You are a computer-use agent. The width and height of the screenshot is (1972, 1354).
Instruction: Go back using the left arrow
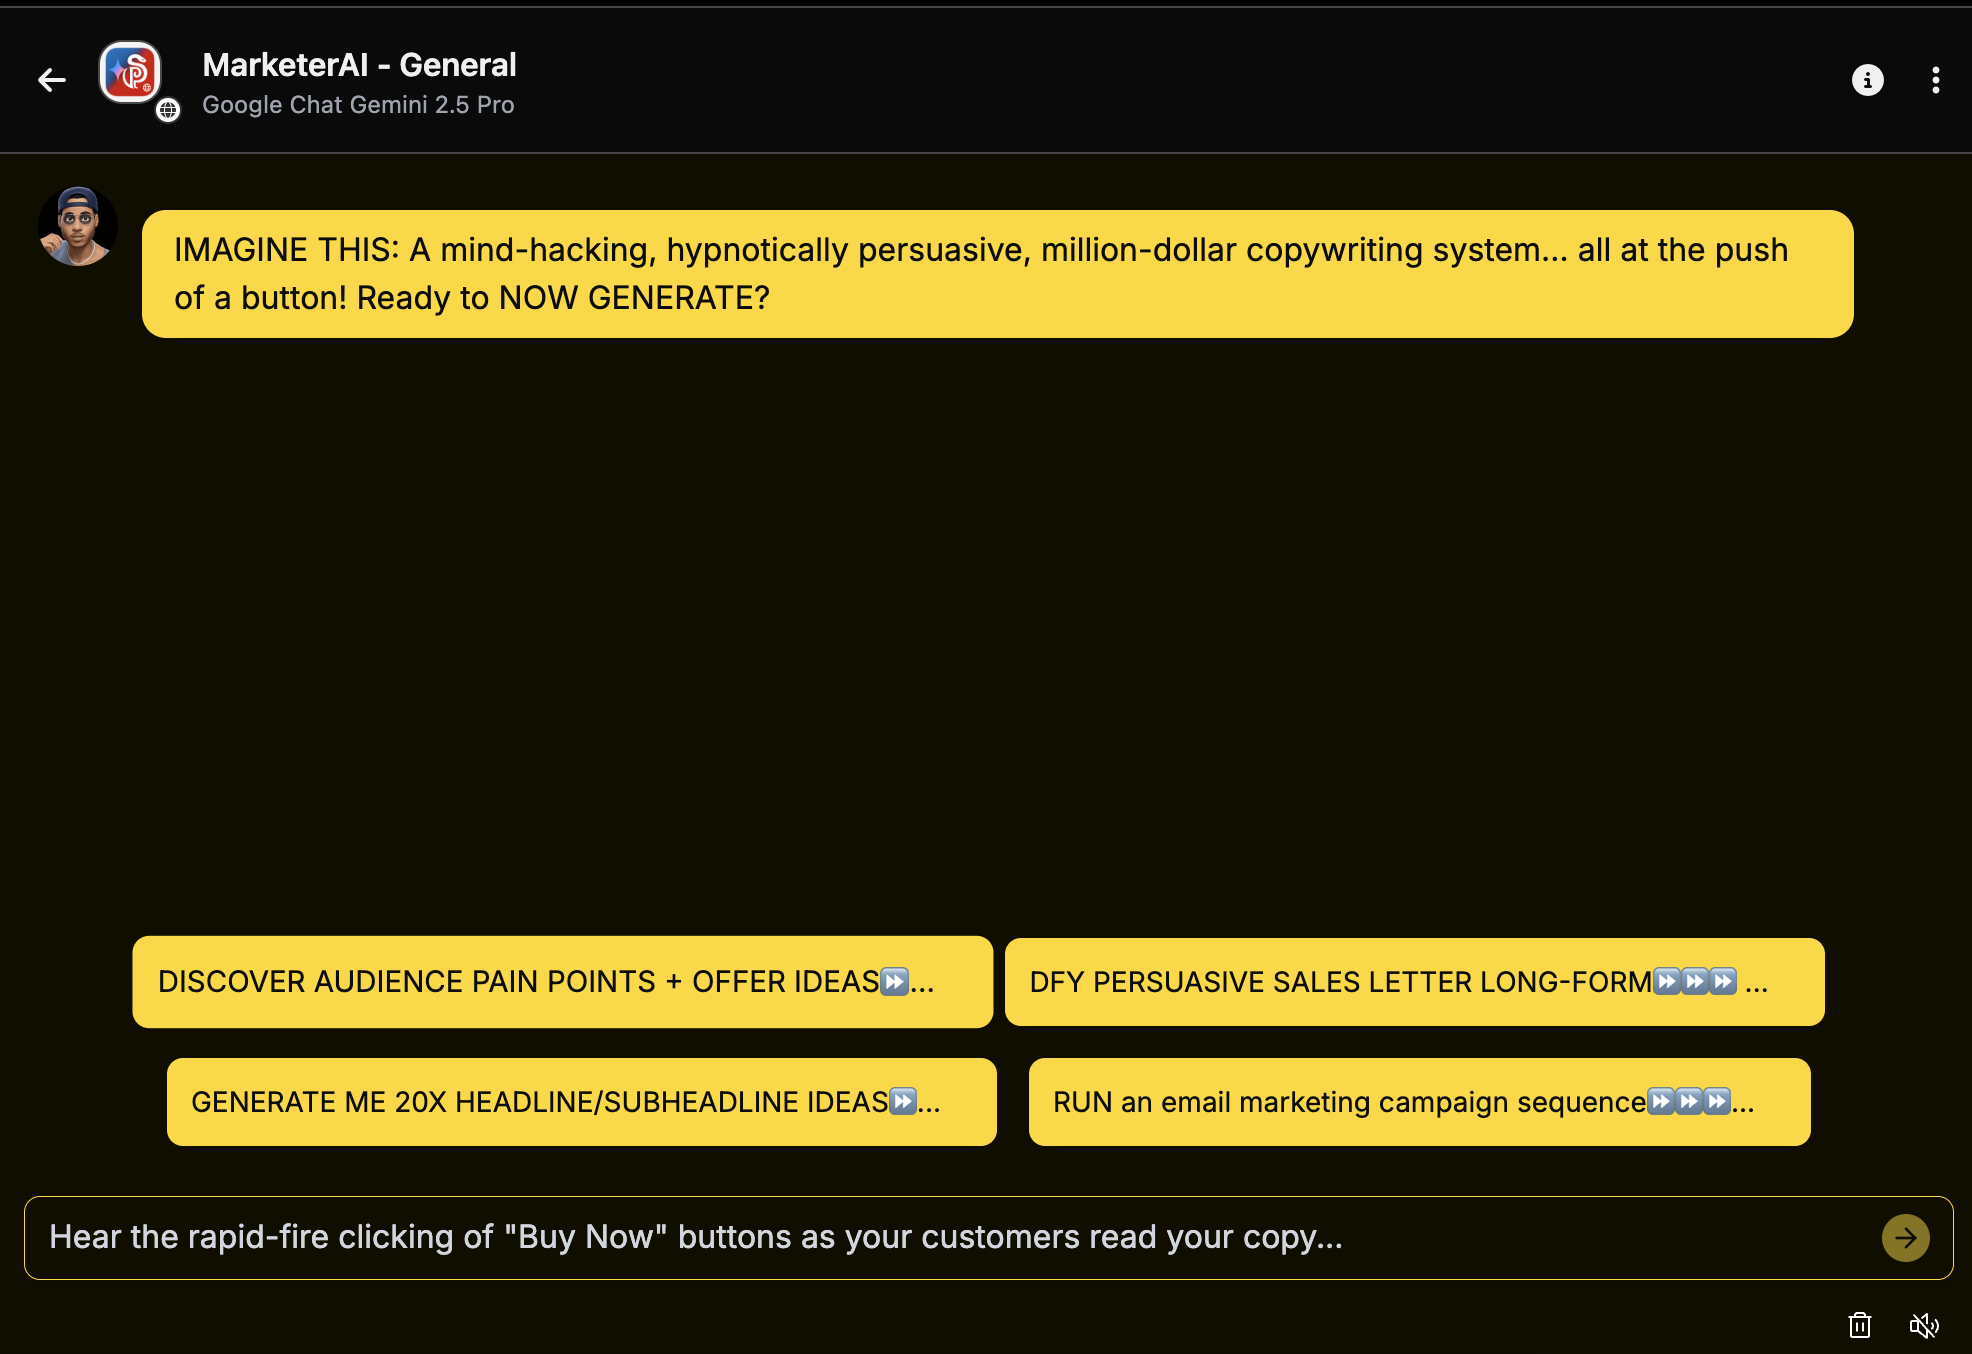(x=52, y=80)
